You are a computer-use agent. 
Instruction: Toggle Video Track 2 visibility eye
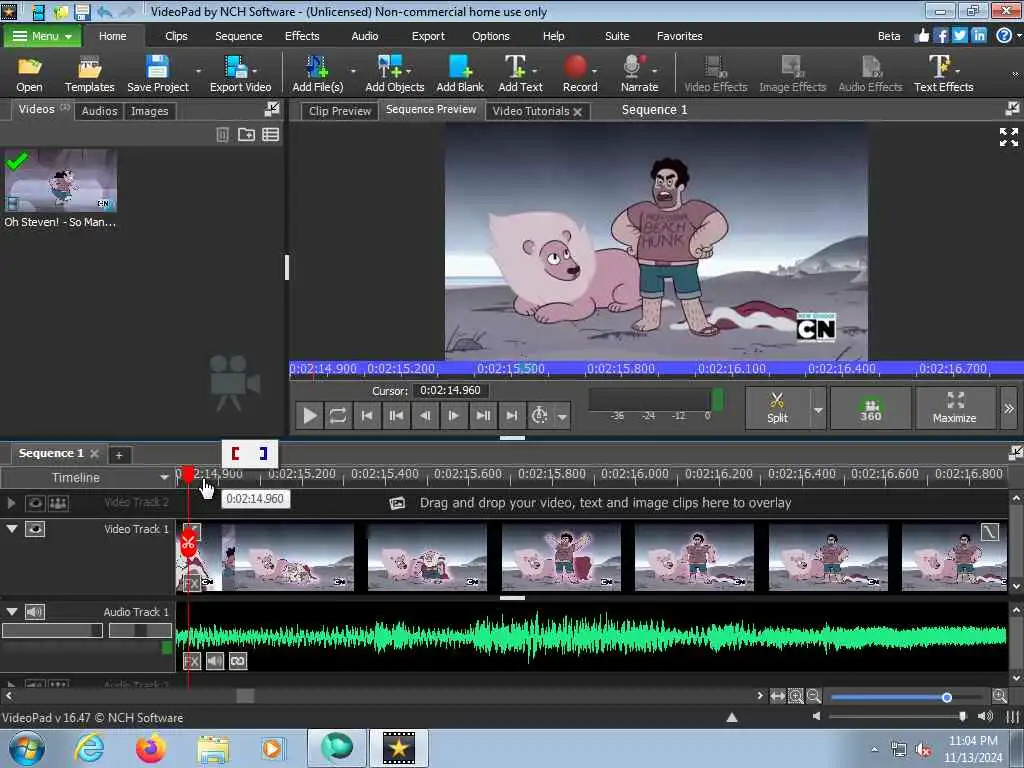[35, 503]
